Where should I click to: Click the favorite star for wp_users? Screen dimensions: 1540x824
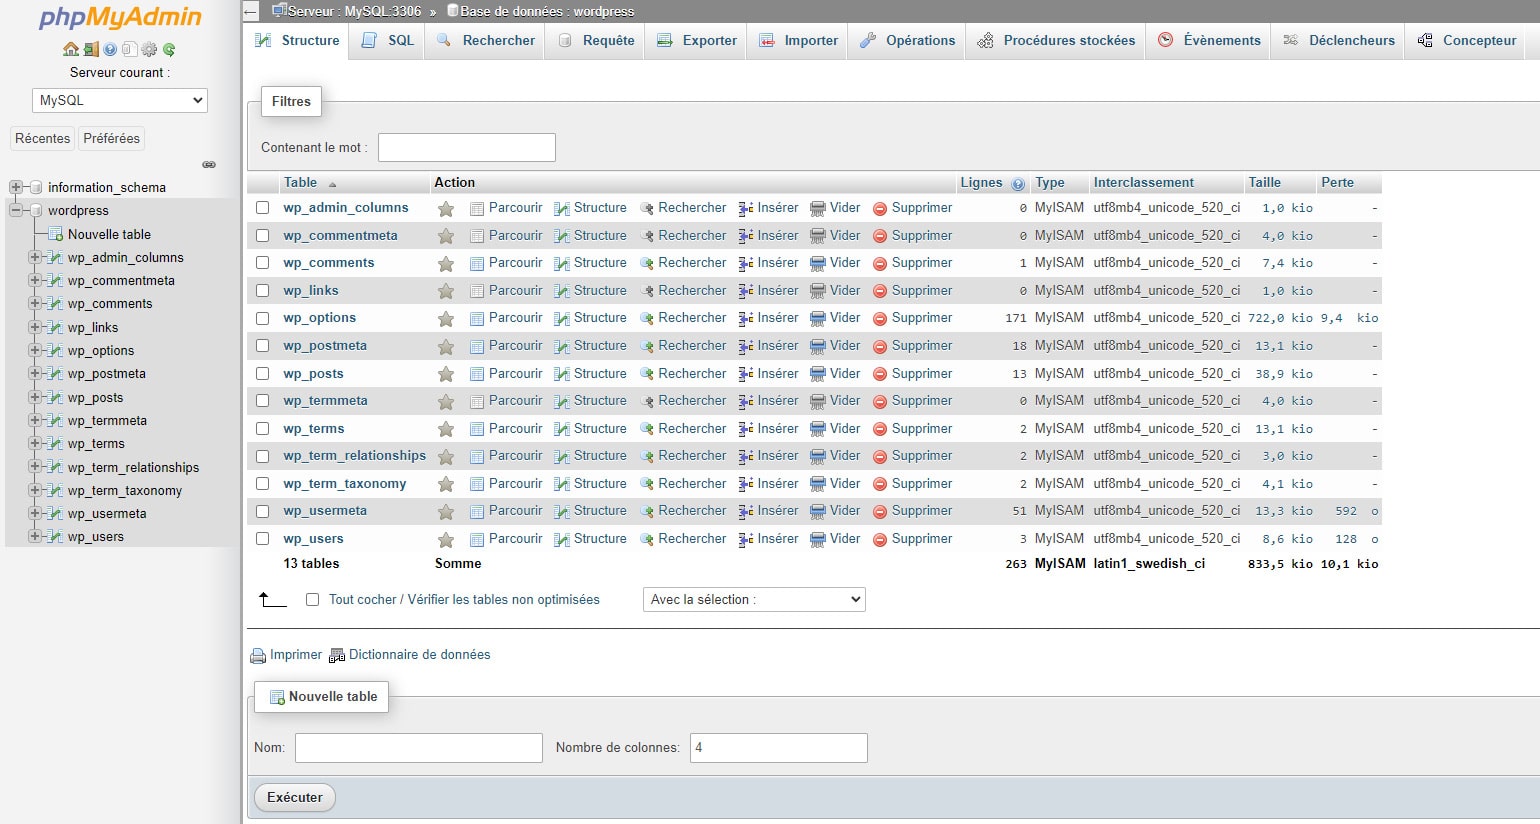[x=446, y=540]
